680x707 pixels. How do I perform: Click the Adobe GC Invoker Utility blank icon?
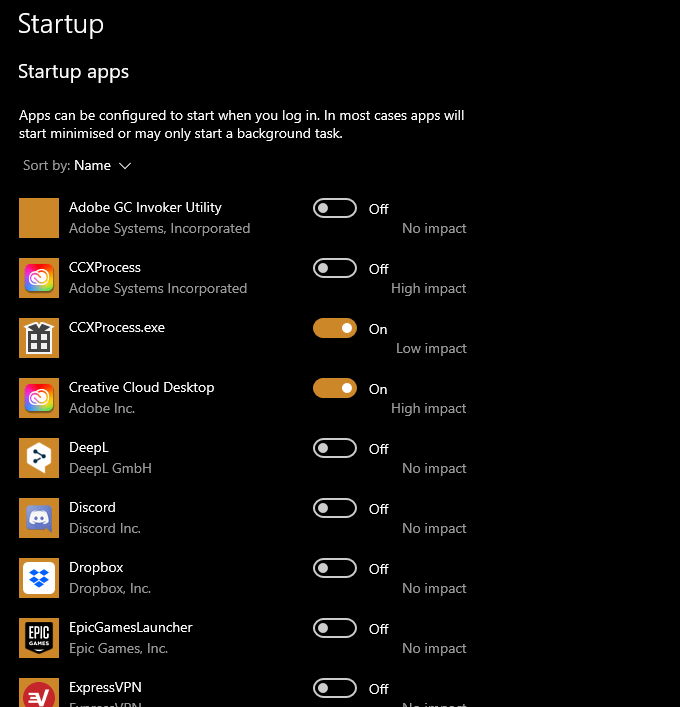tap(39, 218)
